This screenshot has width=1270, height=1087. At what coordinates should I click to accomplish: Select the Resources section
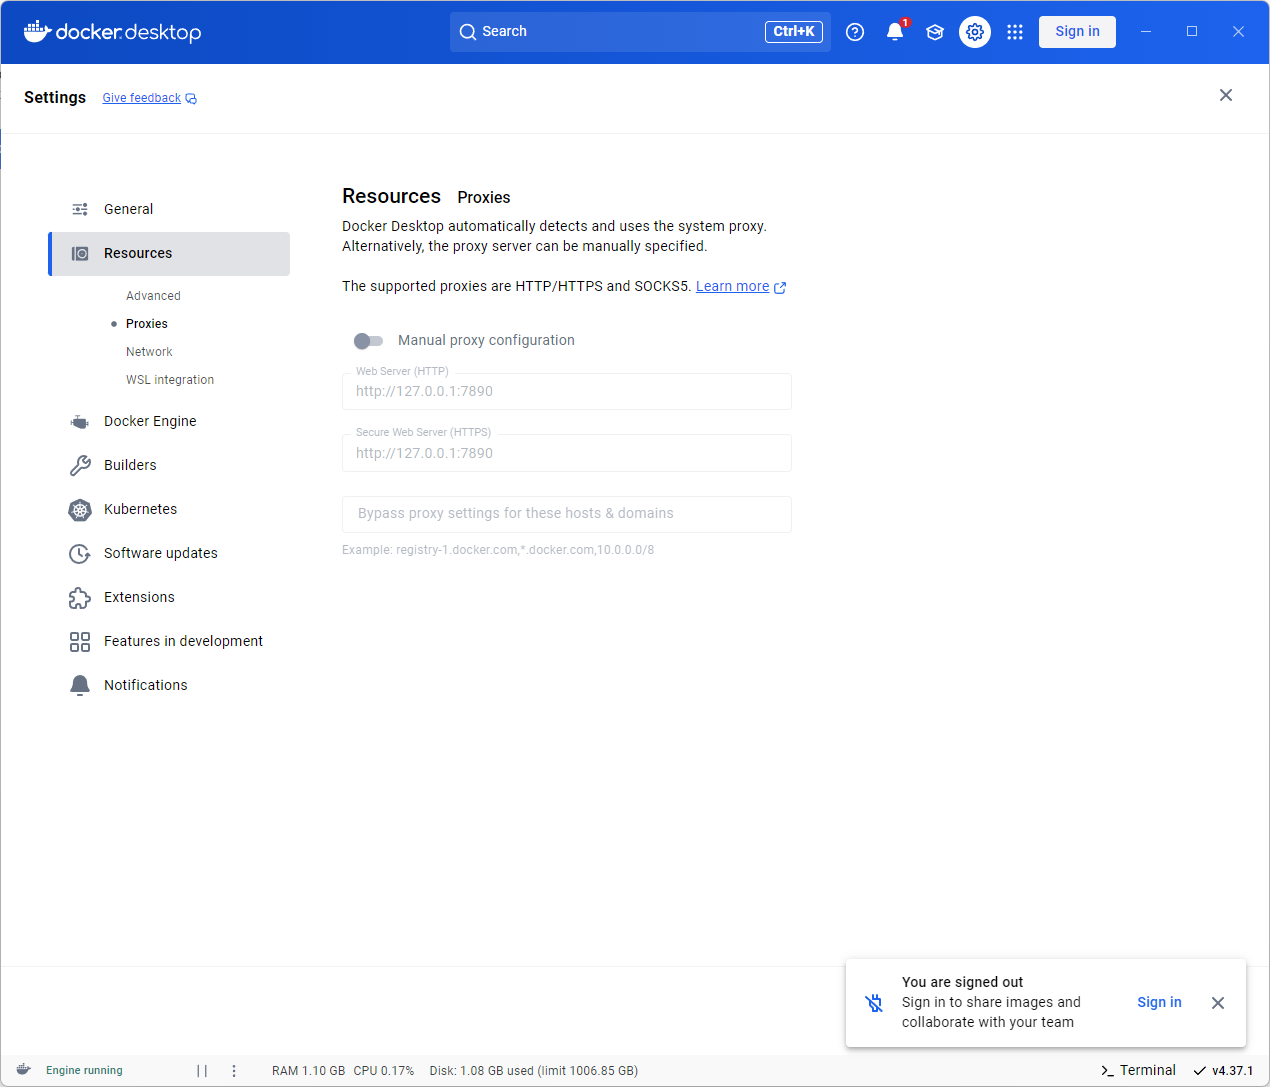click(170, 254)
